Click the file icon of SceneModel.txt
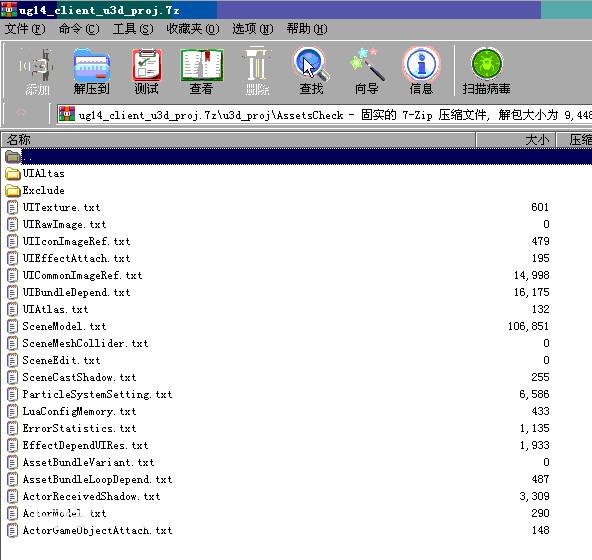 [12, 326]
